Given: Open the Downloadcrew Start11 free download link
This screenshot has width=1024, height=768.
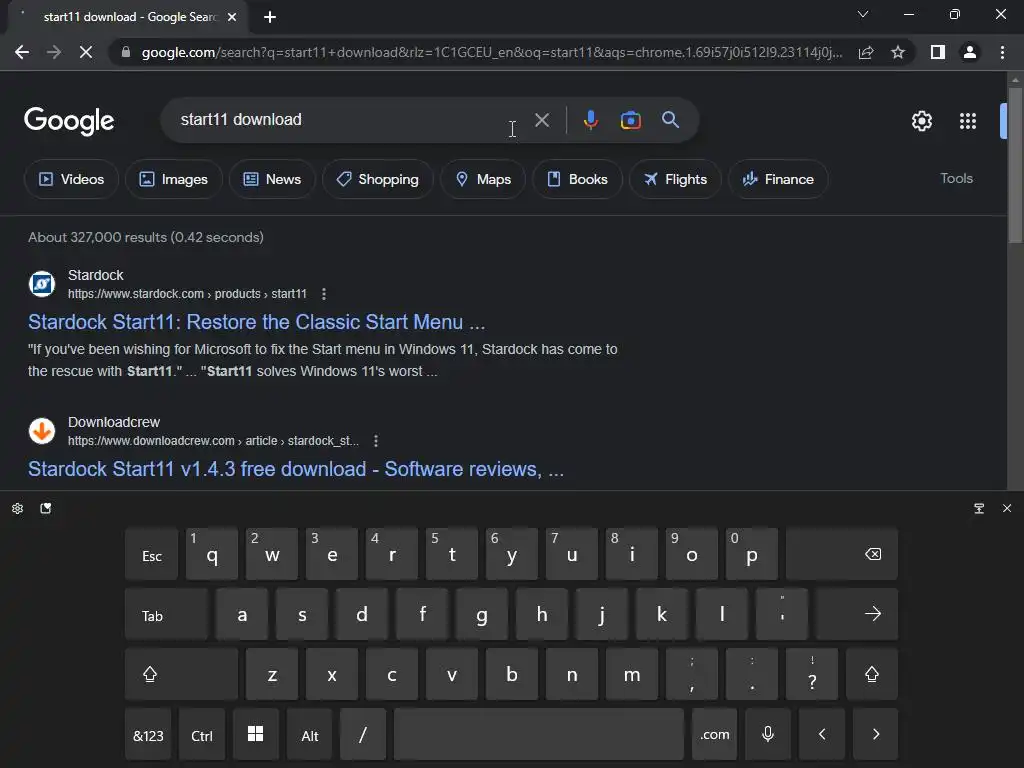Looking at the screenshot, I should [x=296, y=469].
